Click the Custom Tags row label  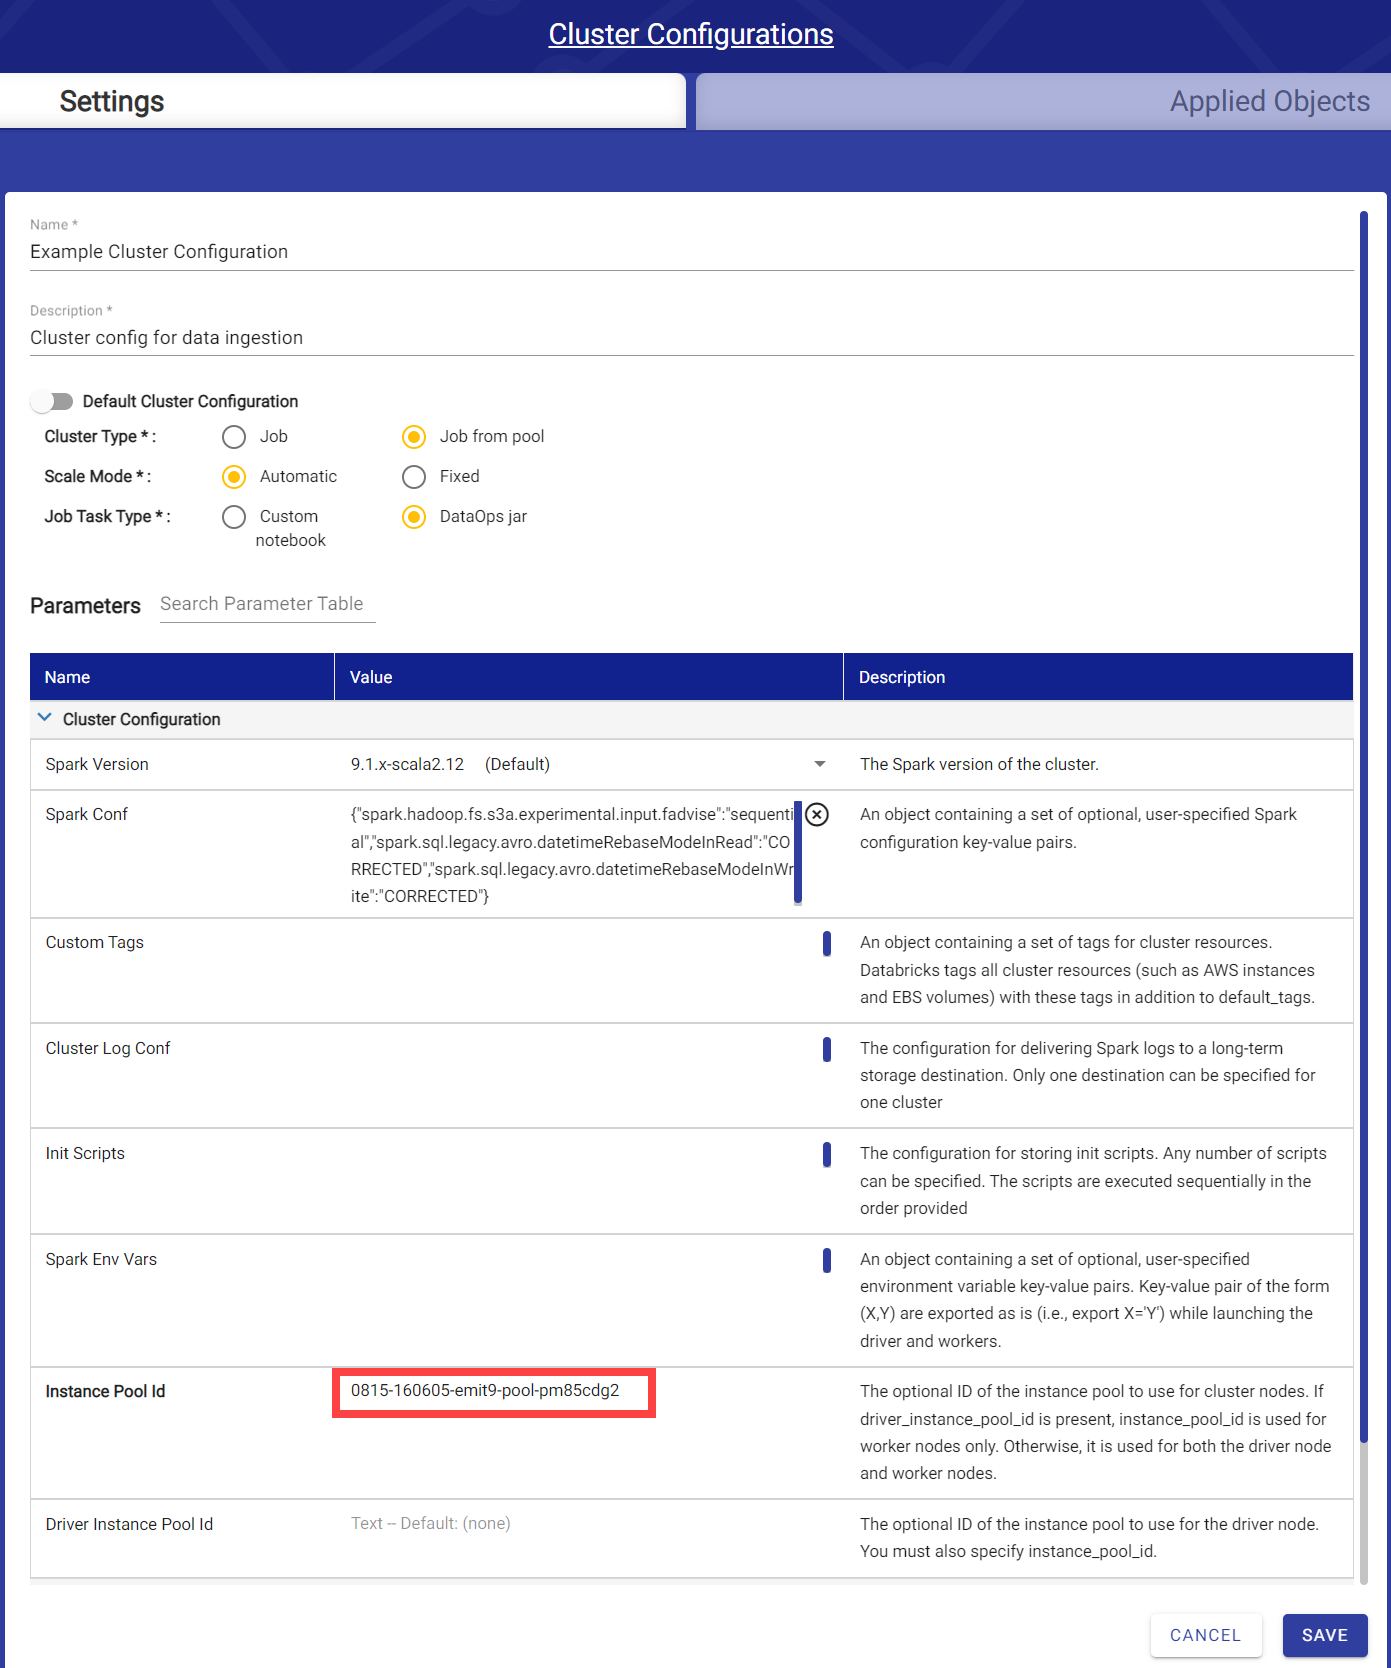click(95, 942)
